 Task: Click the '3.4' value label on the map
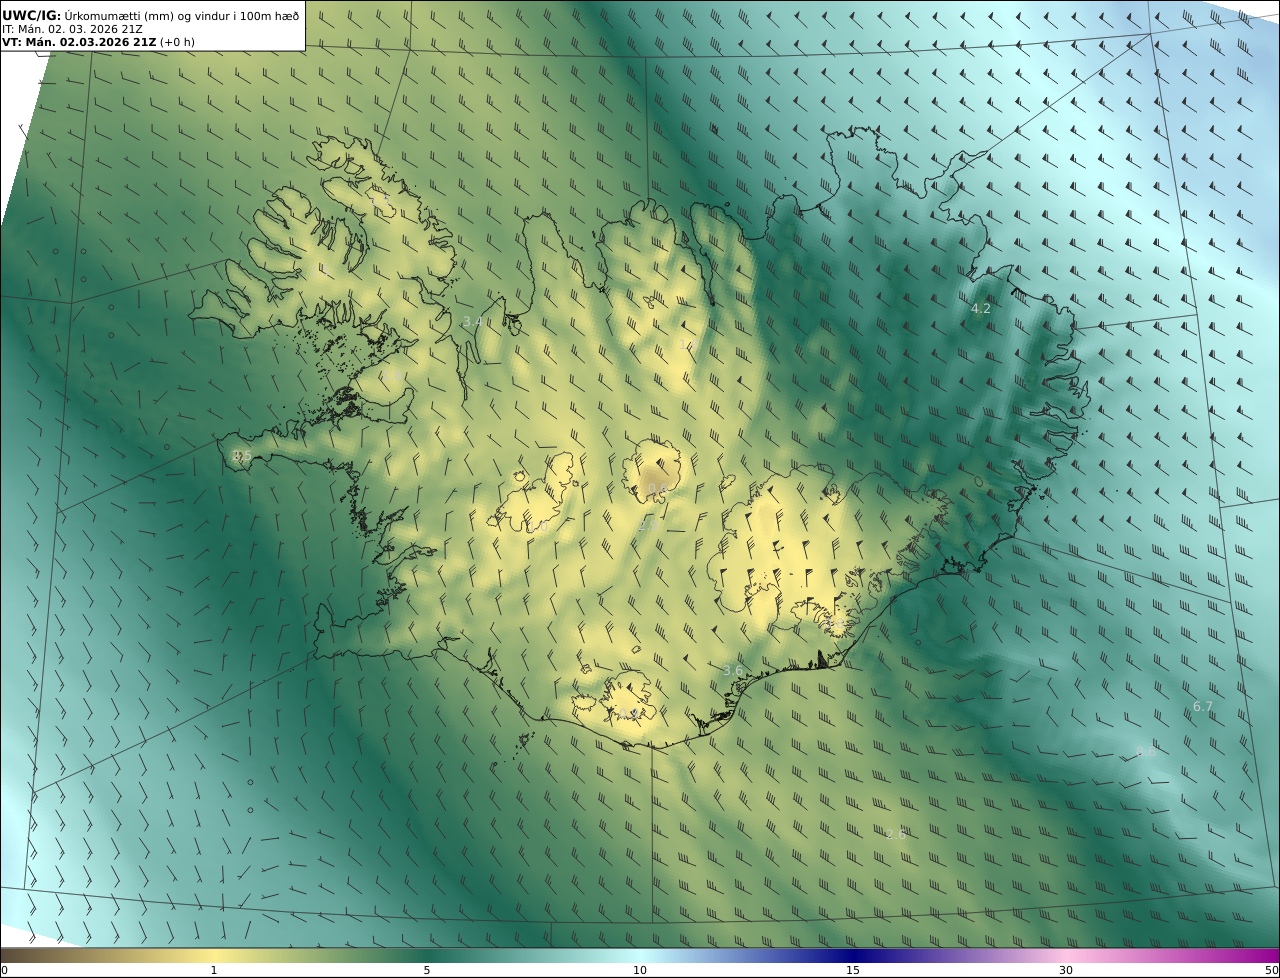tap(473, 322)
